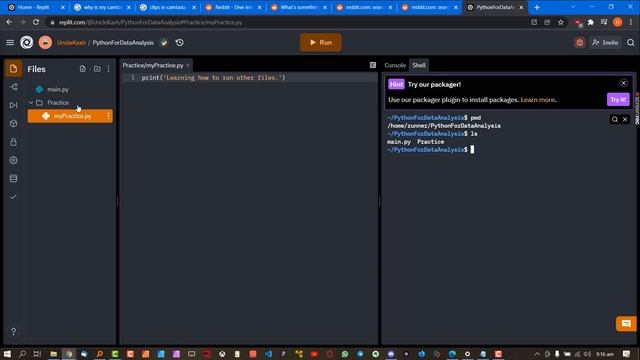Open Windows taskbar search
Image resolution: width=640 pixels, height=360 pixels.
pos(22,354)
